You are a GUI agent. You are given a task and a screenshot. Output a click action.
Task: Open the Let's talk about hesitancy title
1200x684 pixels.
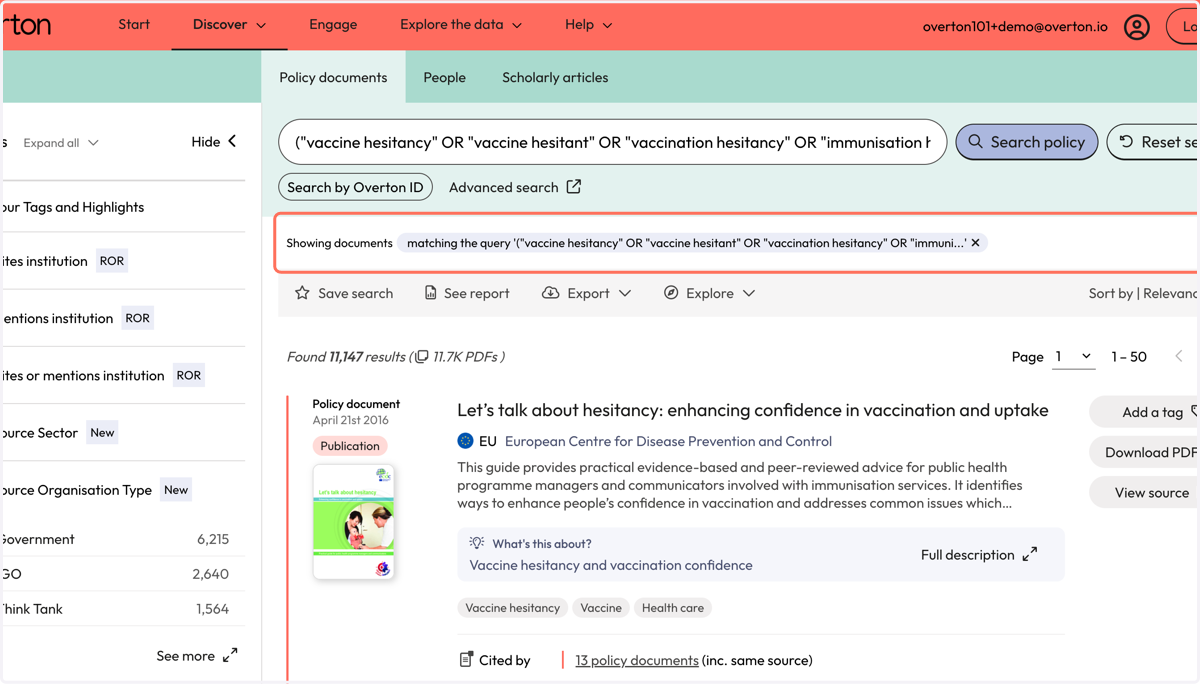(x=752, y=410)
